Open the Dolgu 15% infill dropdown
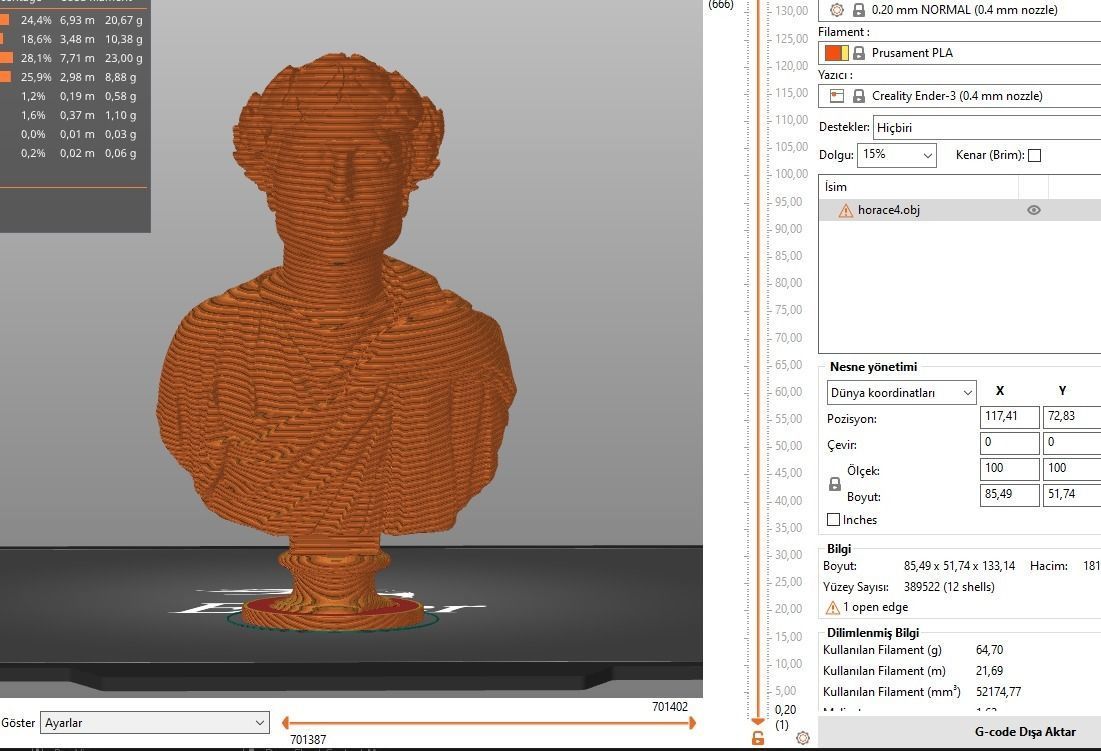Screen dimensions: 1101x751 tap(897, 155)
